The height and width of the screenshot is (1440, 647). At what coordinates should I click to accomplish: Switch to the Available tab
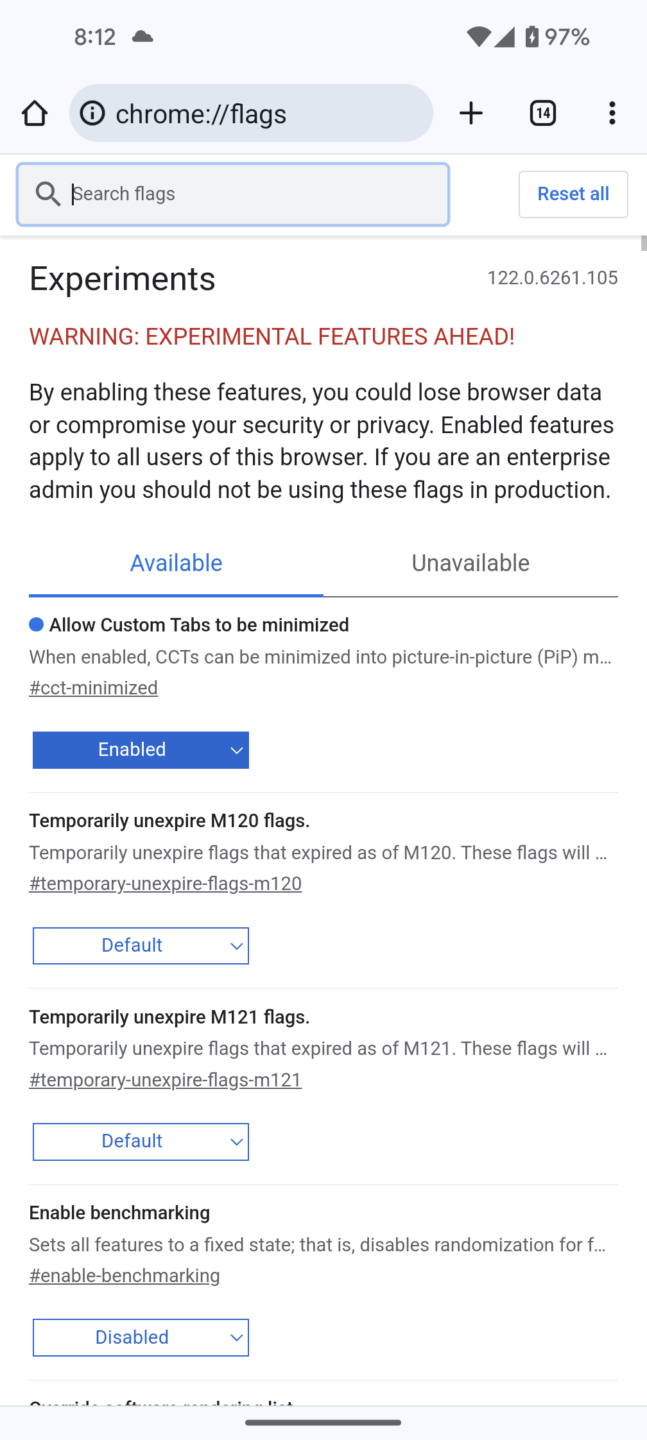[176, 563]
